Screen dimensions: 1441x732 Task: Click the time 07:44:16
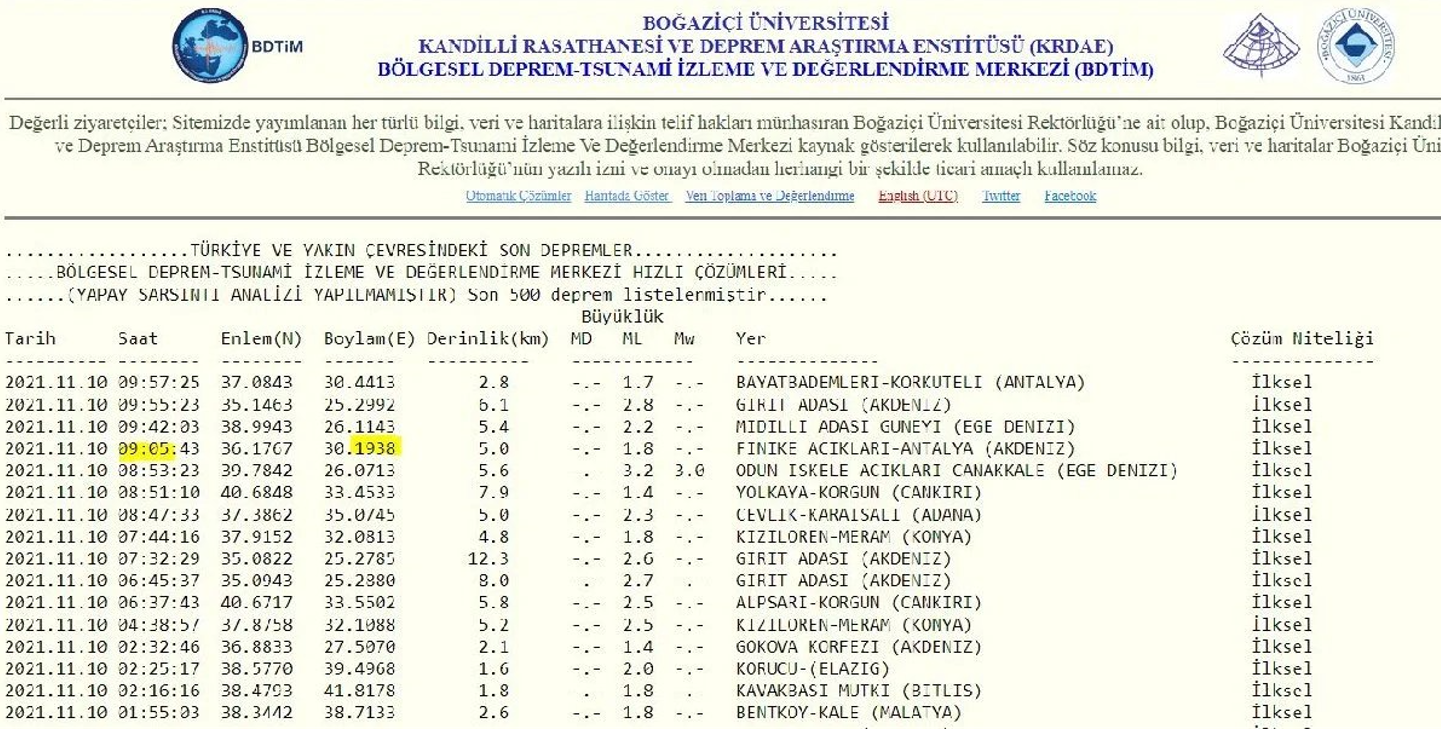click(x=159, y=537)
